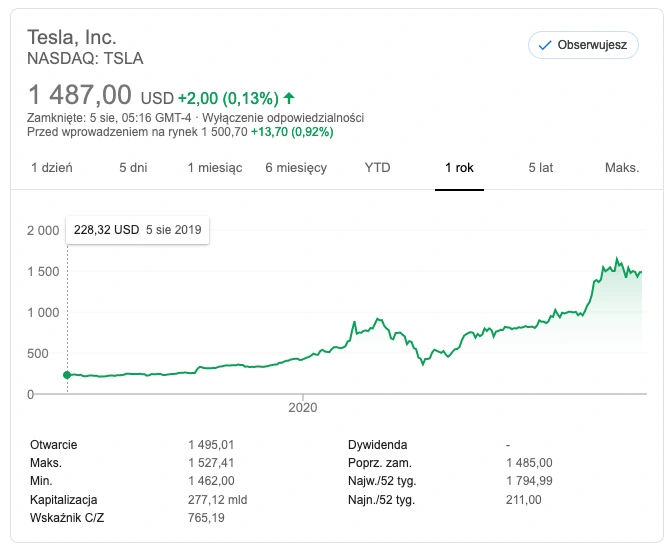The height and width of the screenshot is (553, 671).
Task: Click the Dywidenda label
Action: [377, 445]
